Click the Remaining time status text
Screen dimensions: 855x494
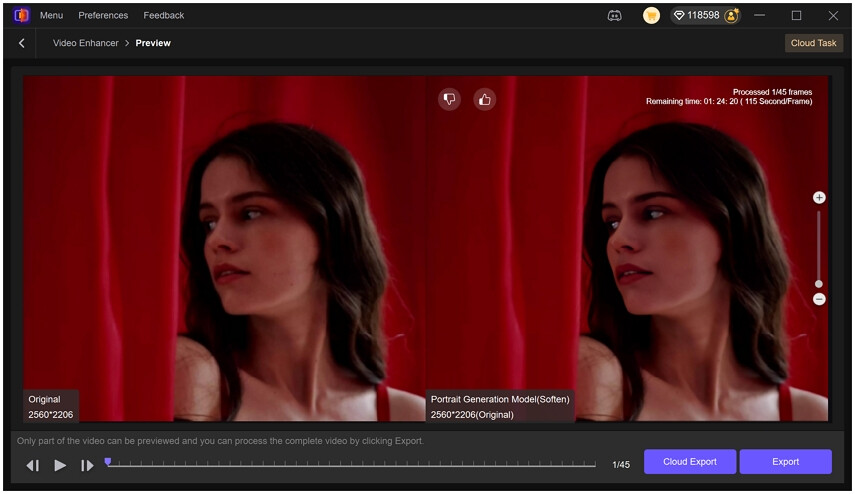point(729,101)
